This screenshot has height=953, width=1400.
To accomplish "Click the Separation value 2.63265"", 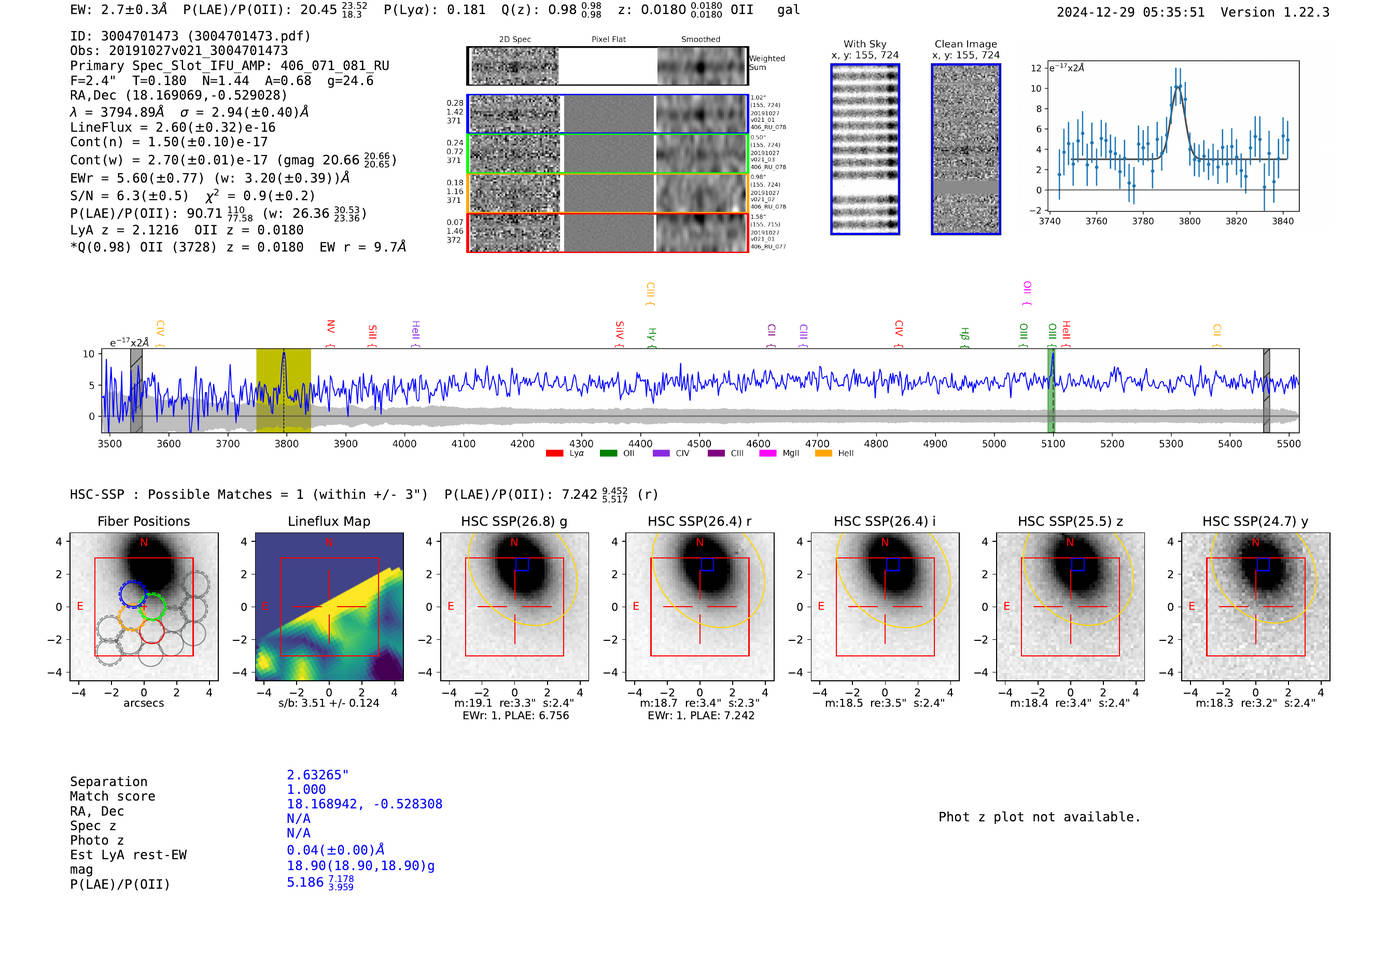I will tap(318, 775).
